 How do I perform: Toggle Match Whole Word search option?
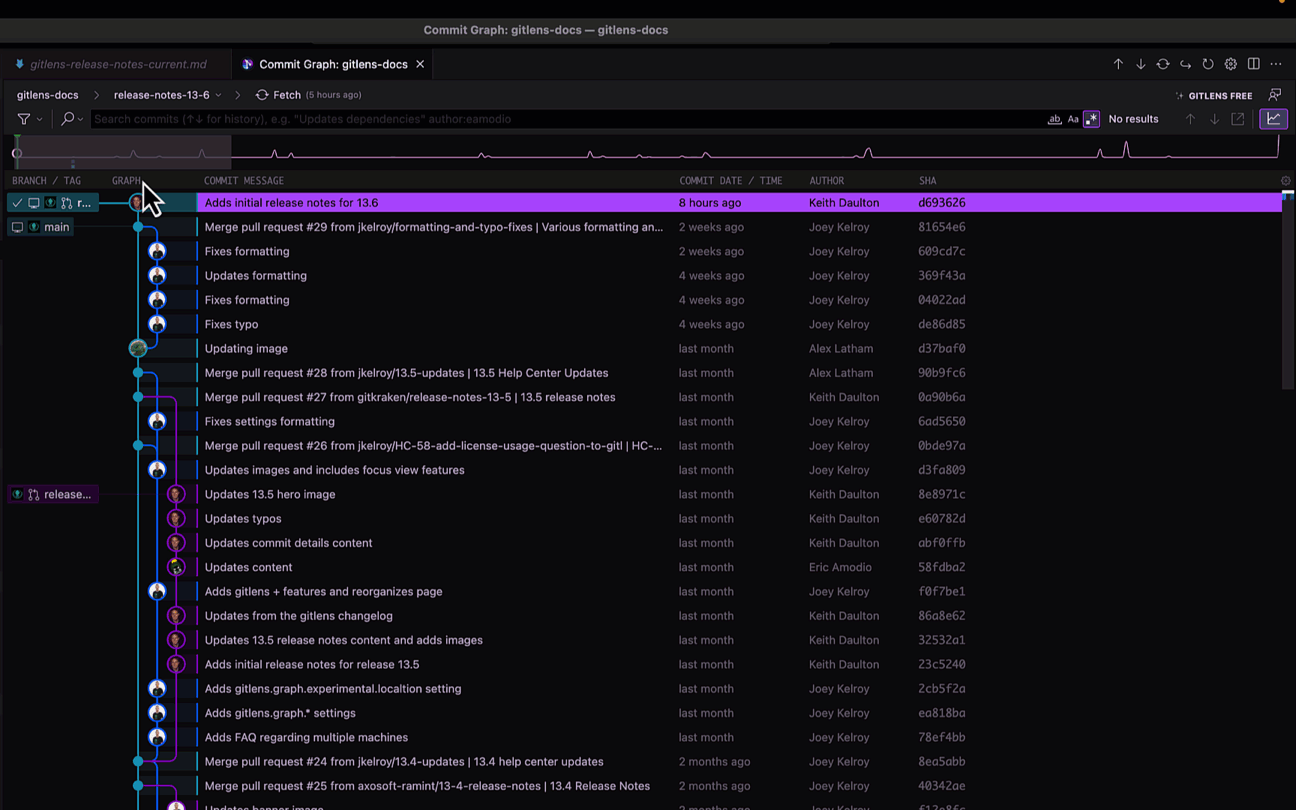(1054, 119)
